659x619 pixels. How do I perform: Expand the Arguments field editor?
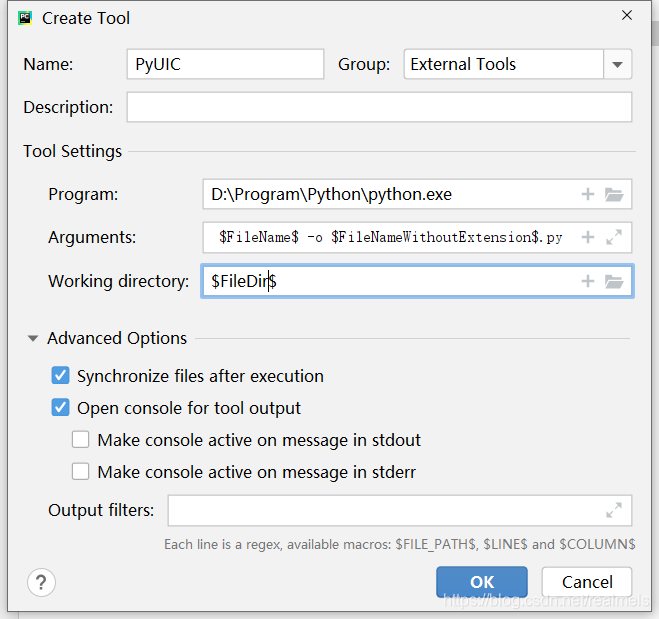(614, 237)
